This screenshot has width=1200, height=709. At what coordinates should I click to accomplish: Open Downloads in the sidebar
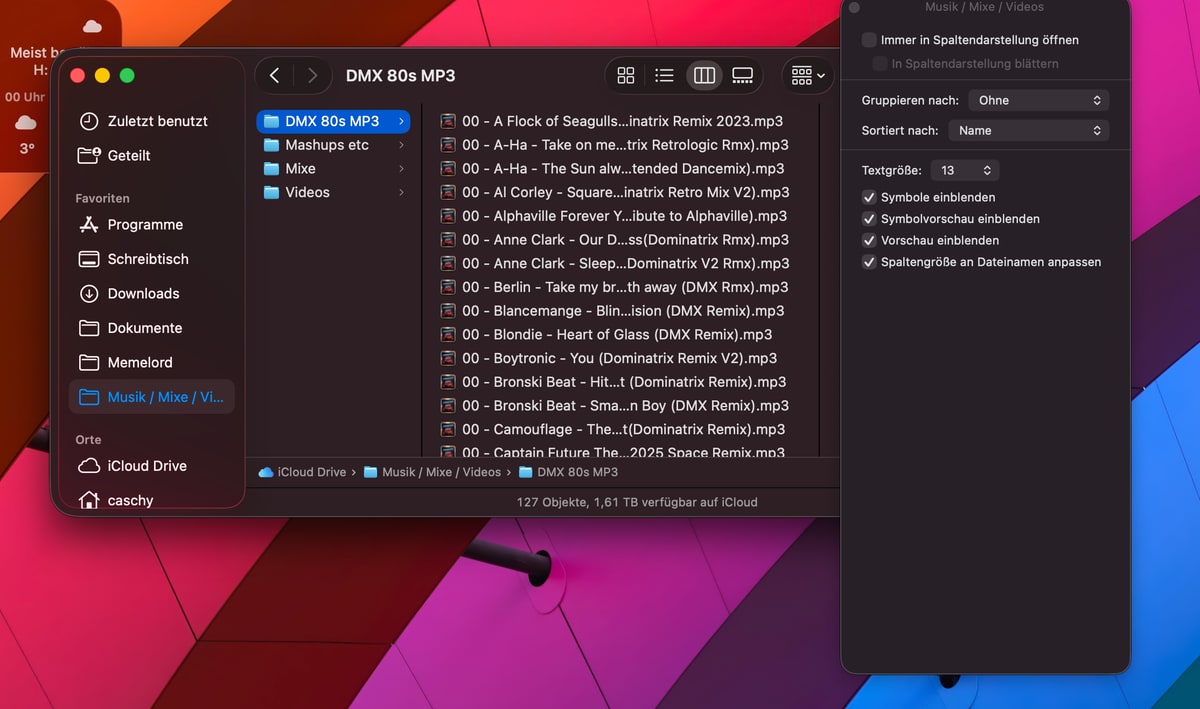143,293
